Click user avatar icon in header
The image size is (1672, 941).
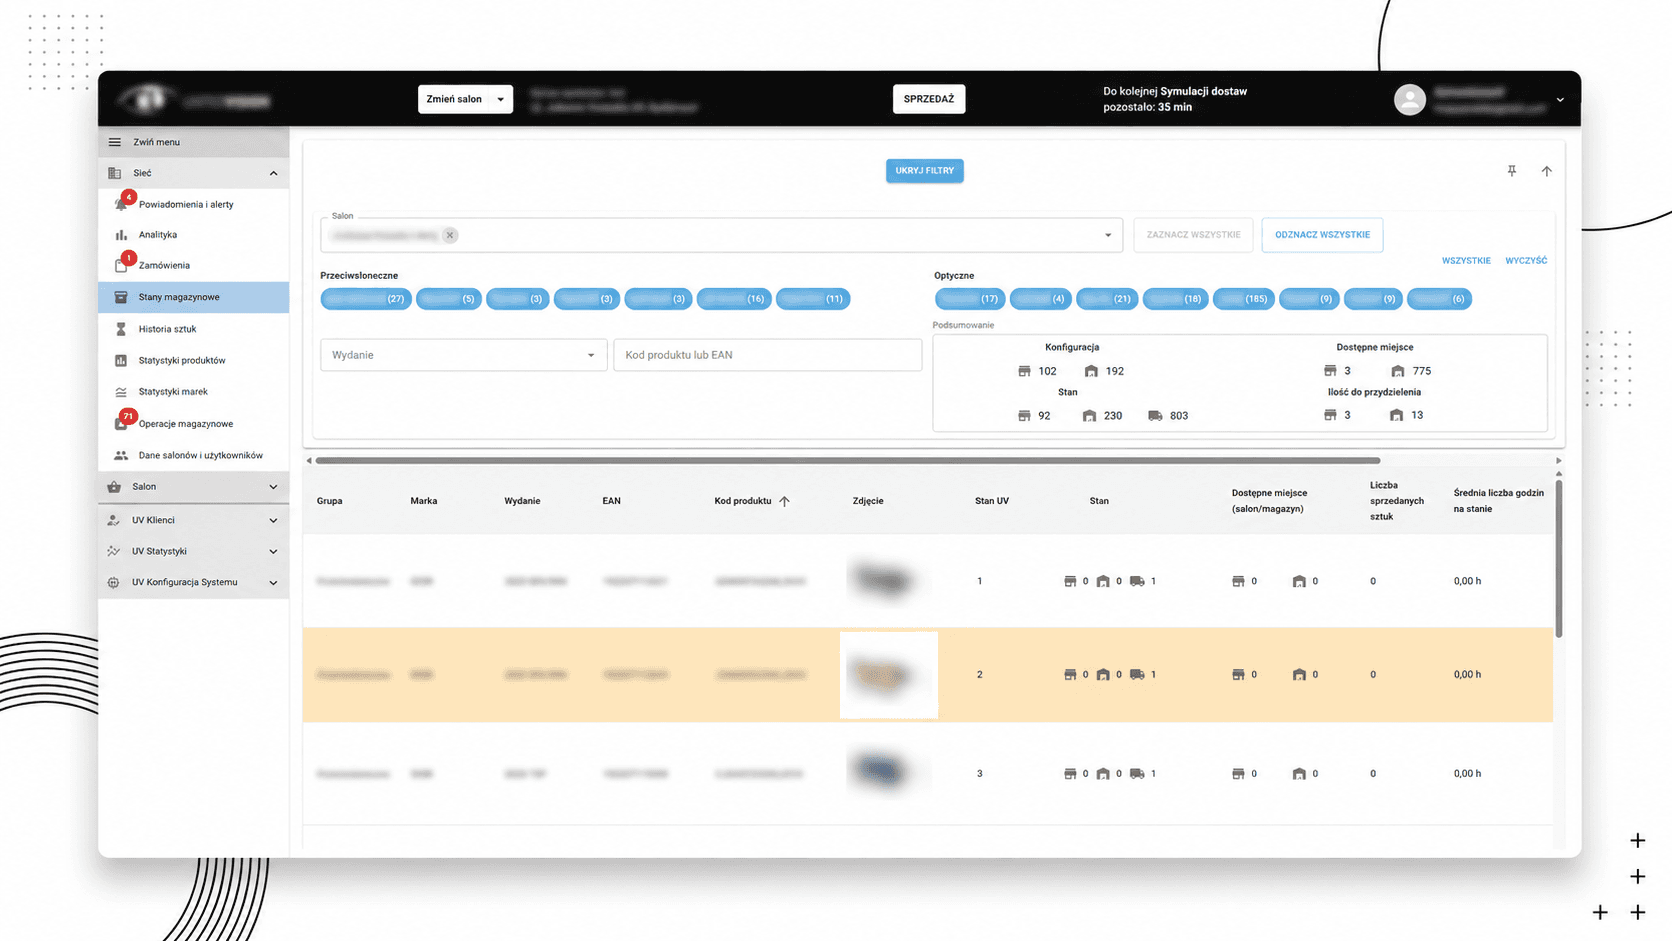(1409, 99)
